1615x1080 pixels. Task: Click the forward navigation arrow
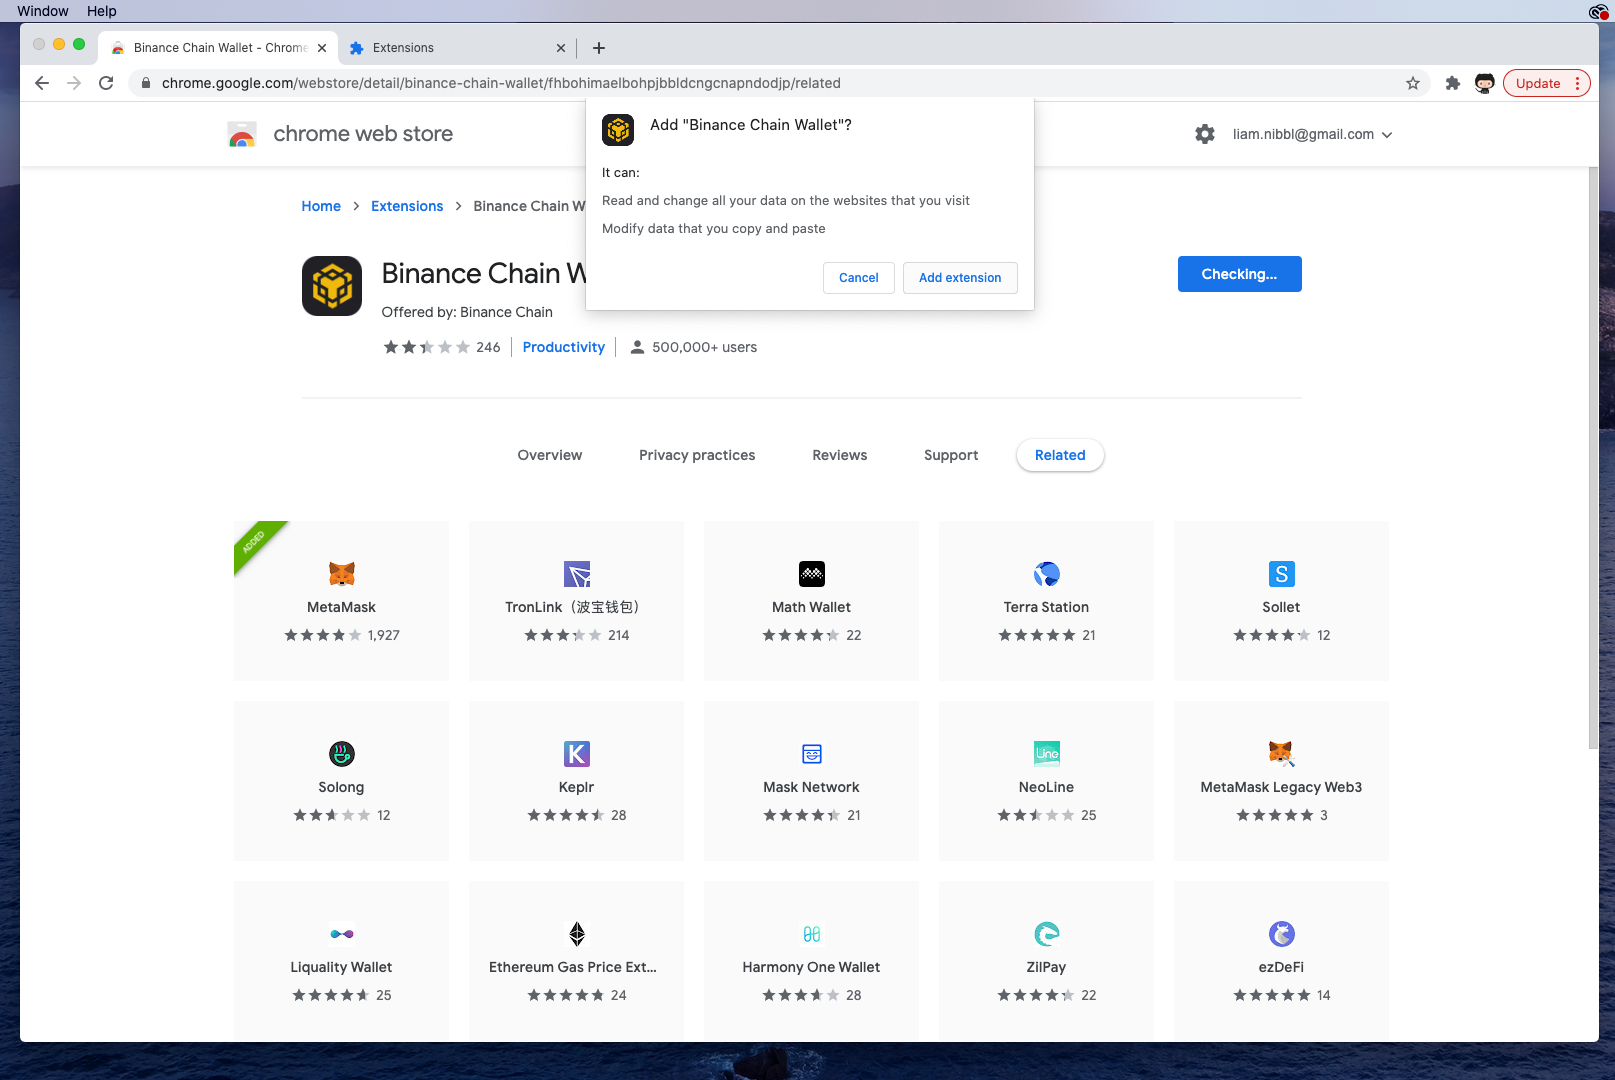(74, 83)
